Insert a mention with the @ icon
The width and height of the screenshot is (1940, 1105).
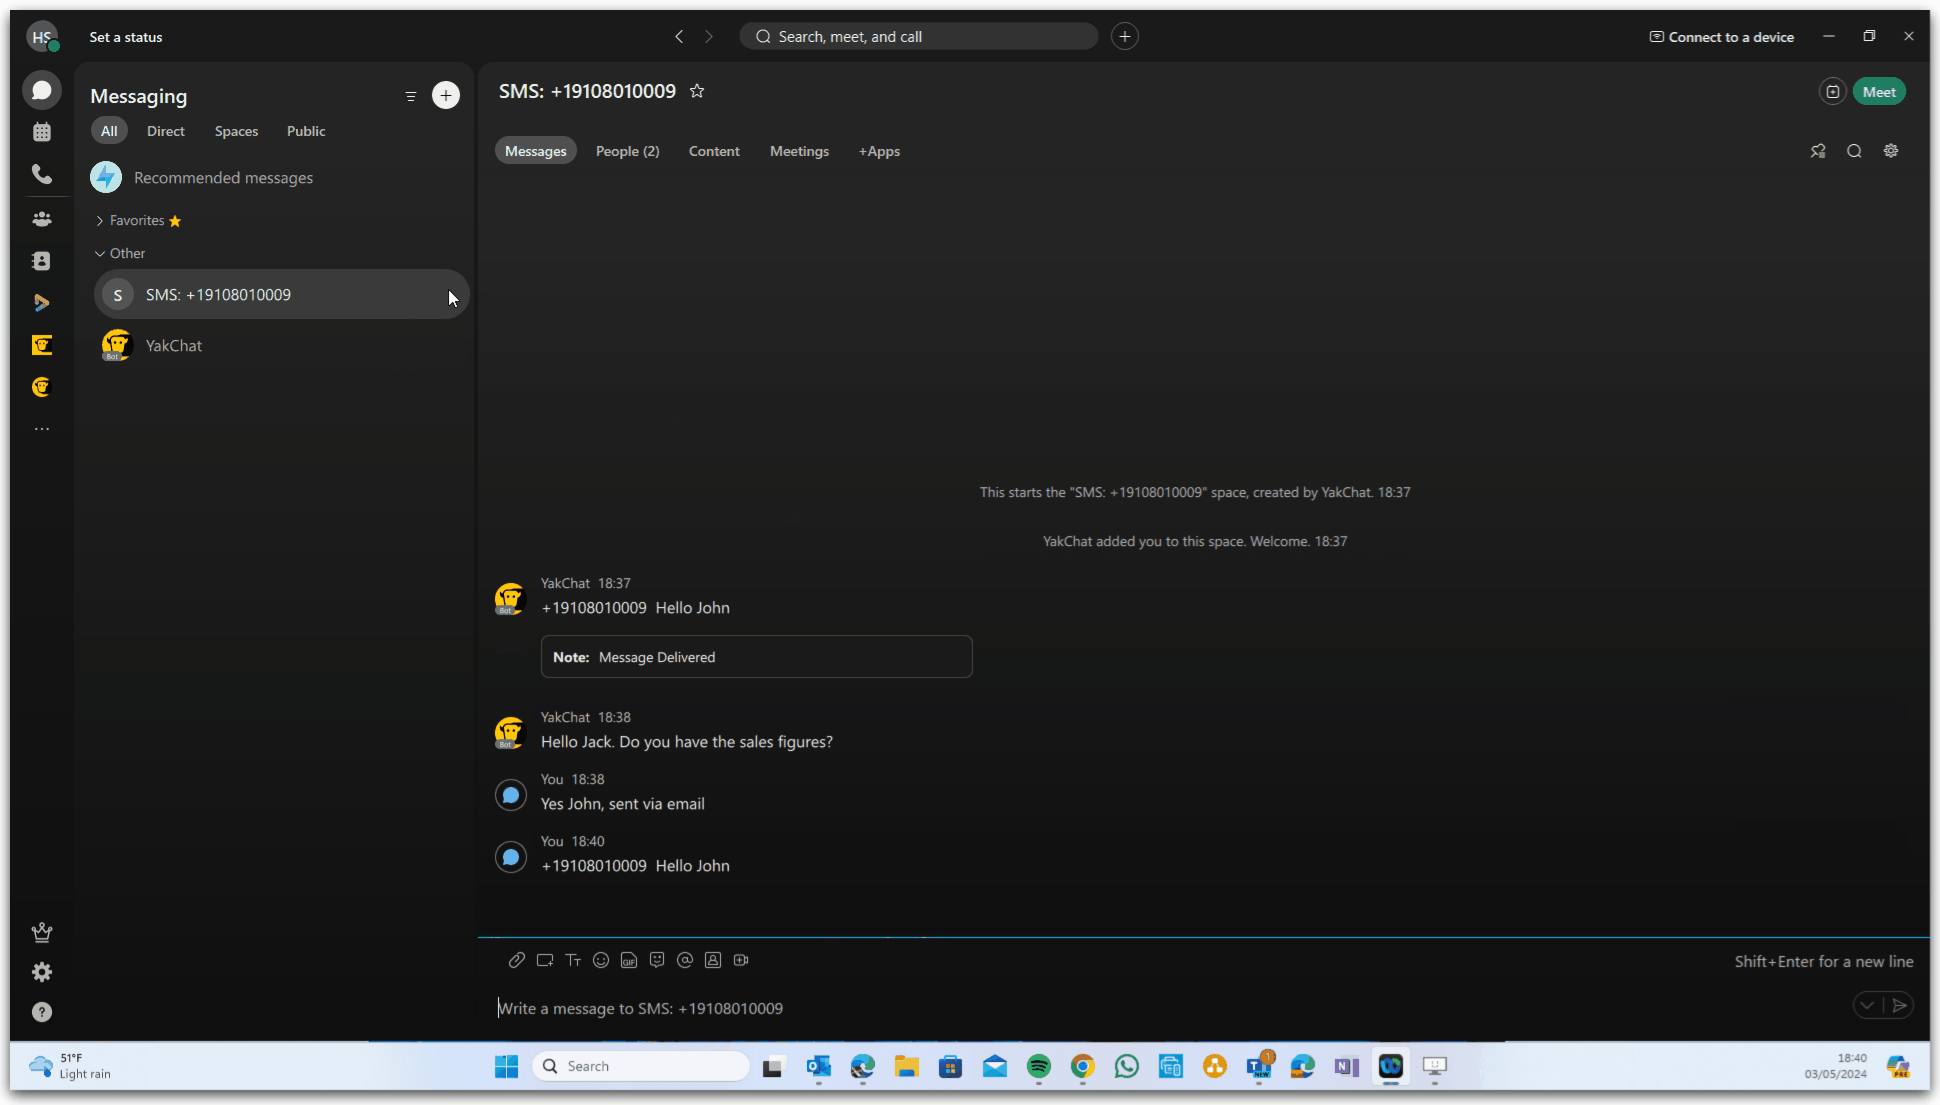[x=685, y=960]
